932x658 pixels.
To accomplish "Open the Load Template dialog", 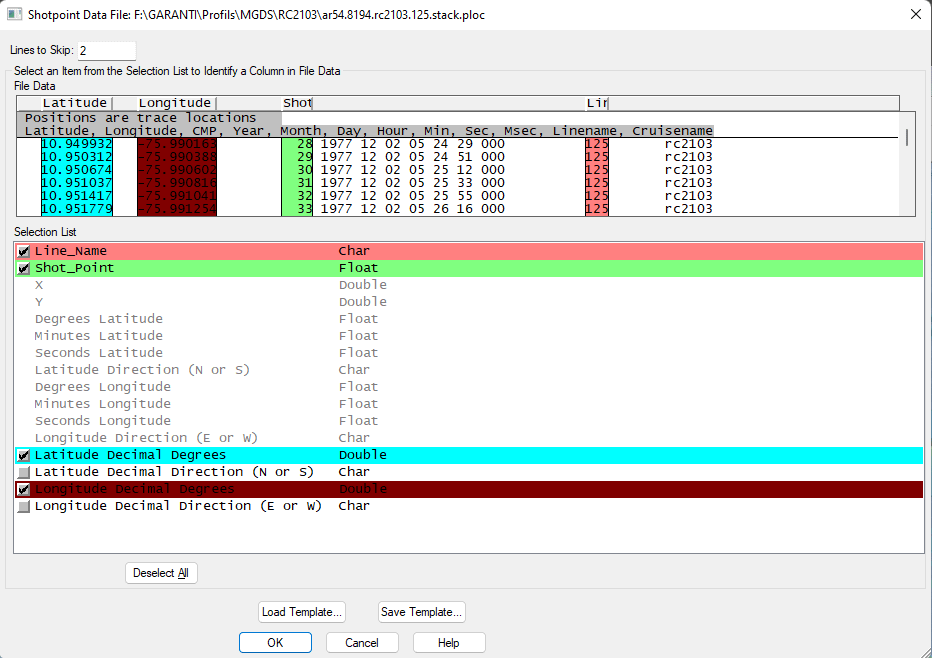I will click(302, 612).
